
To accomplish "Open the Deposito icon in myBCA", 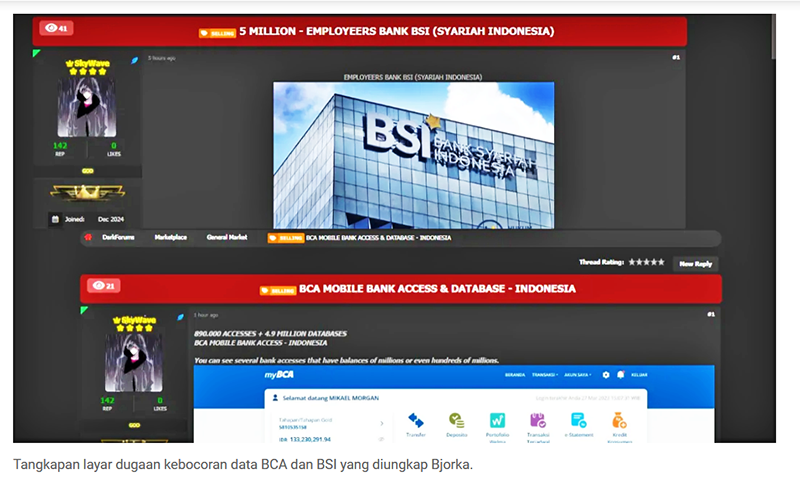I will pyautogui.click(x=456, y=420).
